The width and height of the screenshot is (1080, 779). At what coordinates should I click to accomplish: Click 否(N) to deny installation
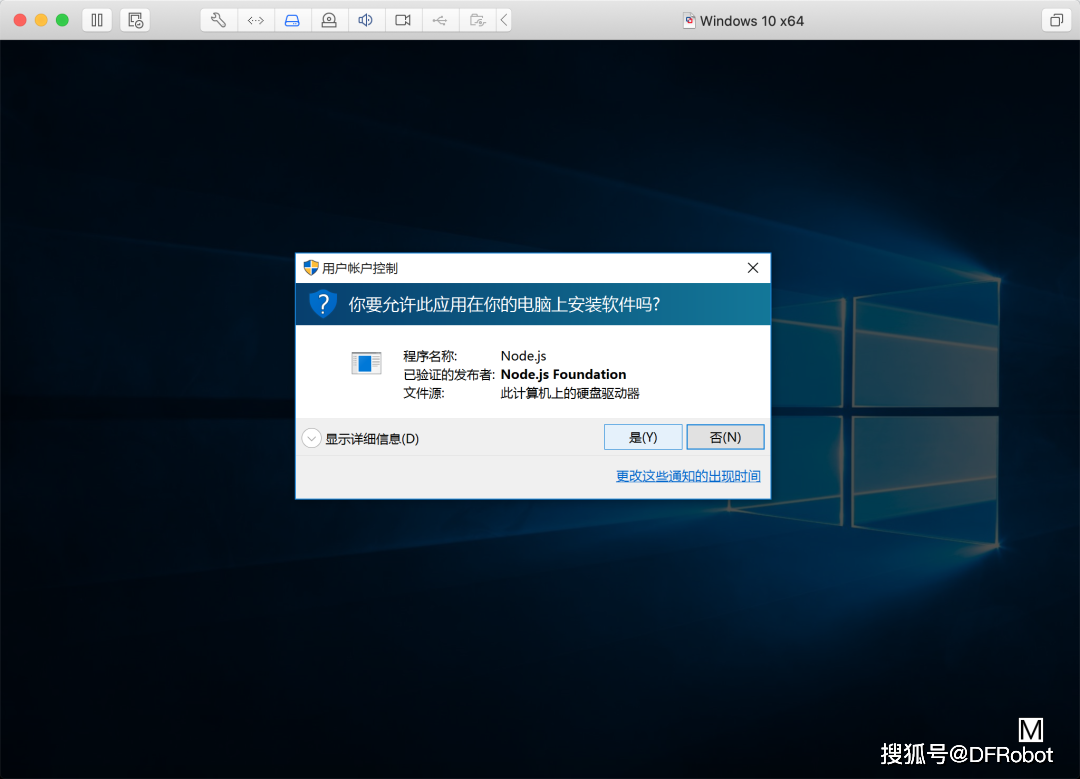[x=725, y=437]
